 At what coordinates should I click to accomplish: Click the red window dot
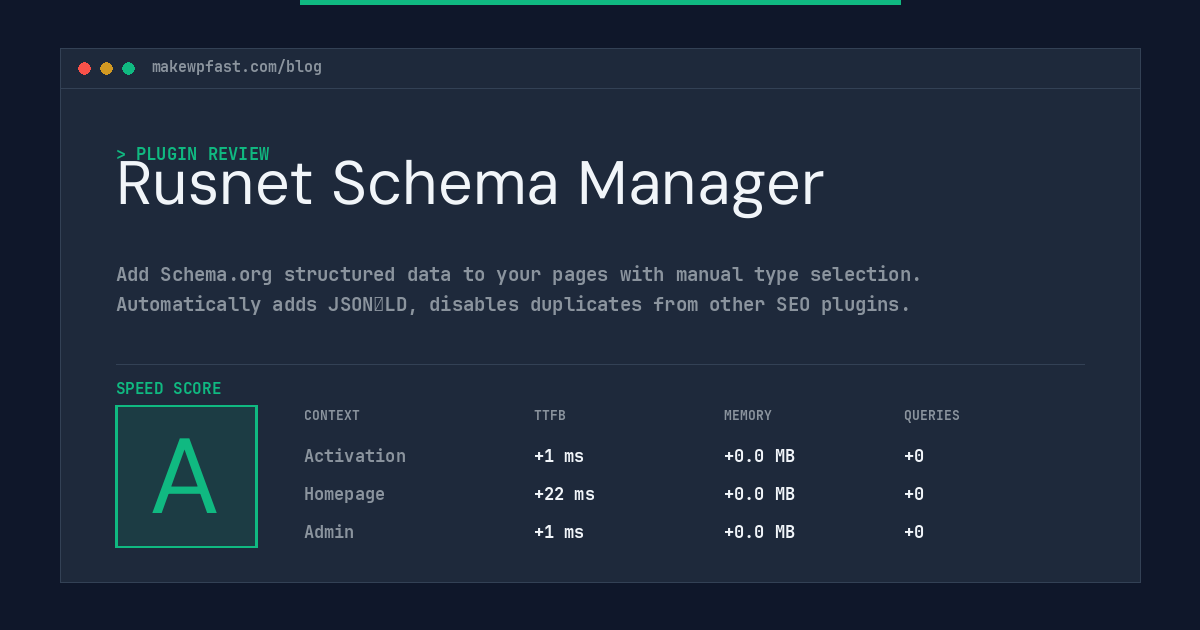(84, 68)
